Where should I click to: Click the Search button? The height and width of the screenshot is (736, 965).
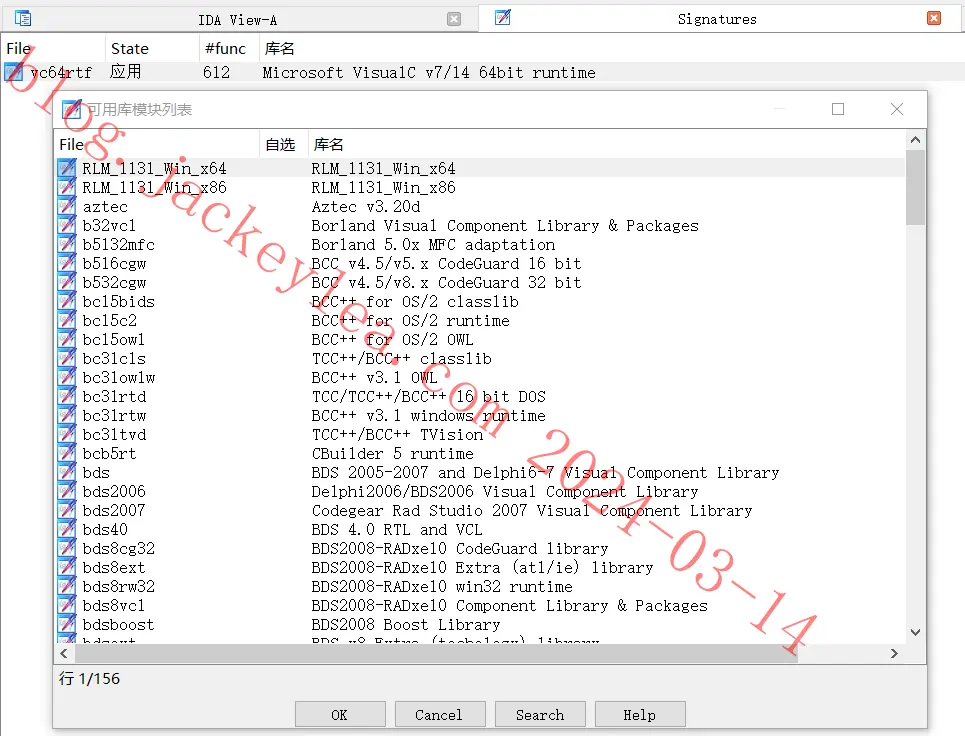(x=540, y=714)
